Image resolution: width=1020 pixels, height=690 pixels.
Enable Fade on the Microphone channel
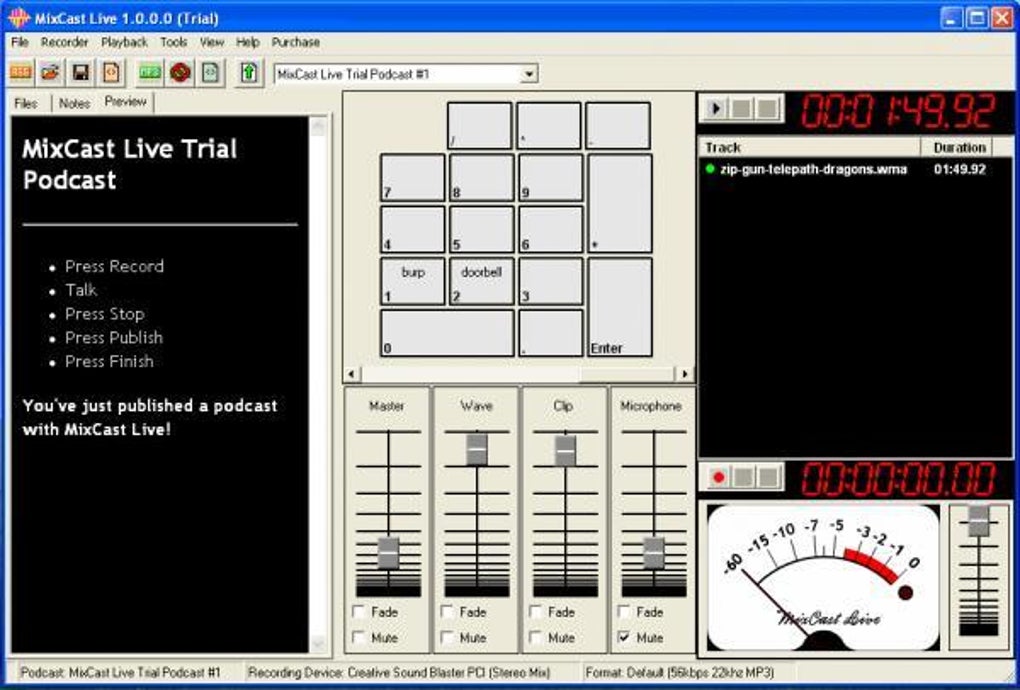point(624,611)
